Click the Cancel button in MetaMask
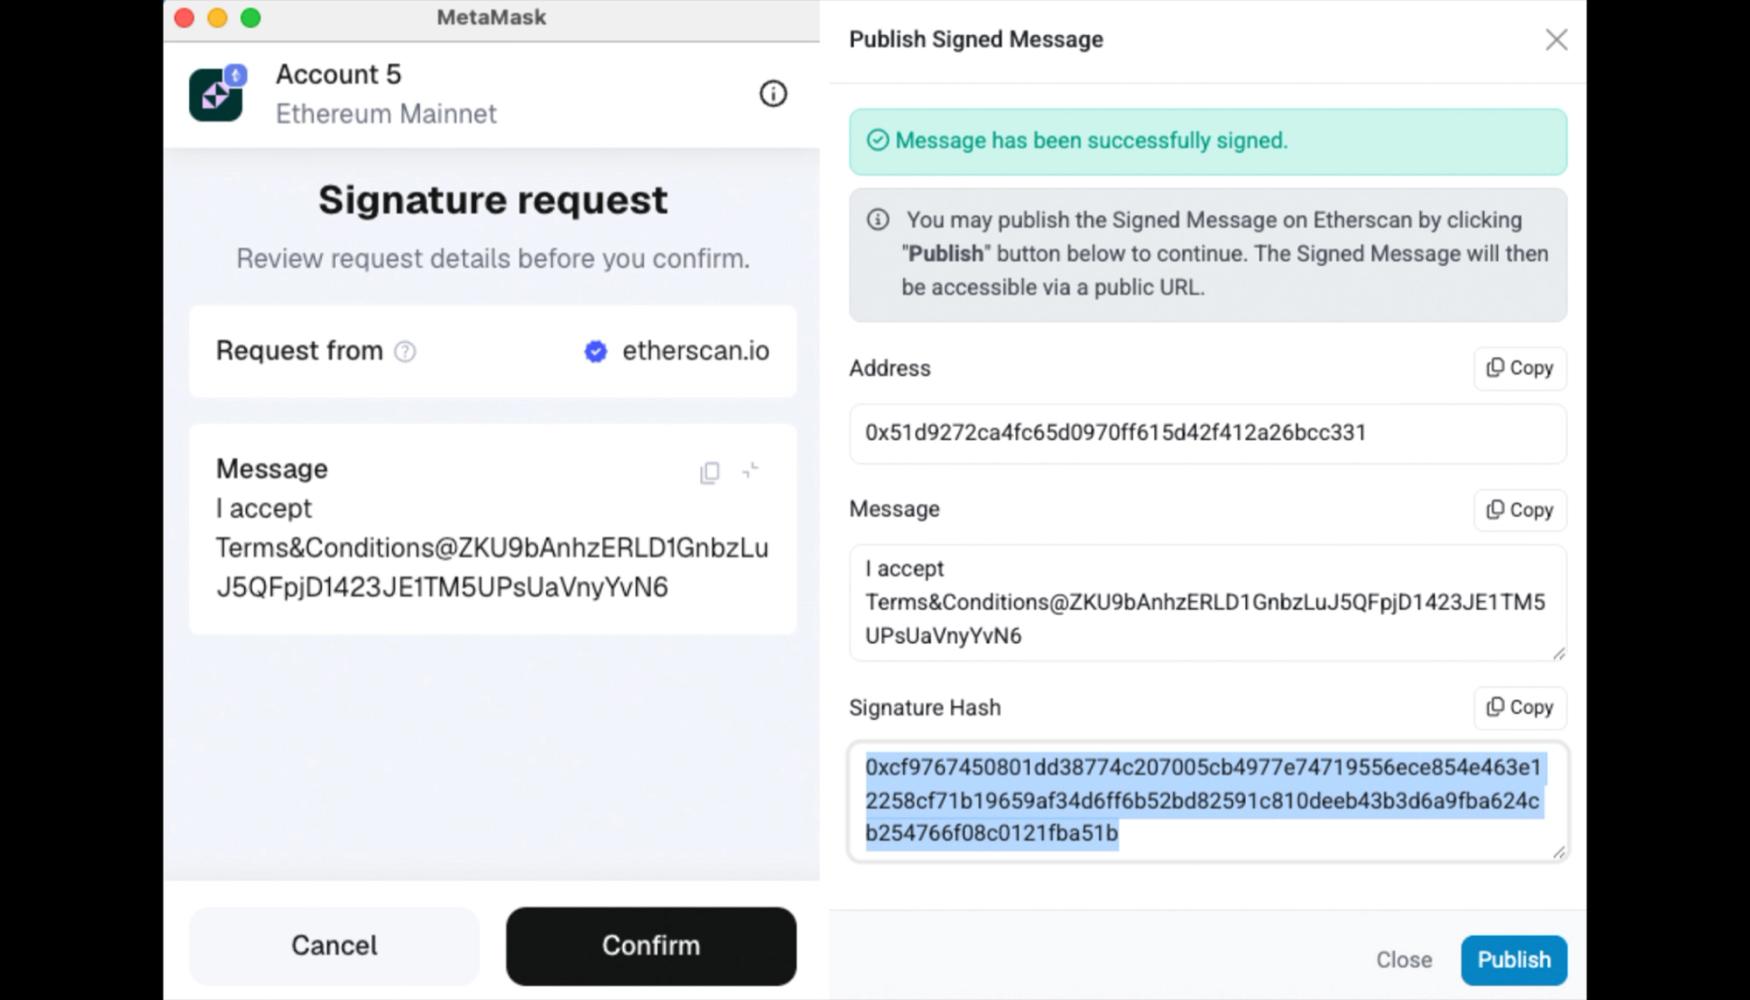 [x=334, y=946]
